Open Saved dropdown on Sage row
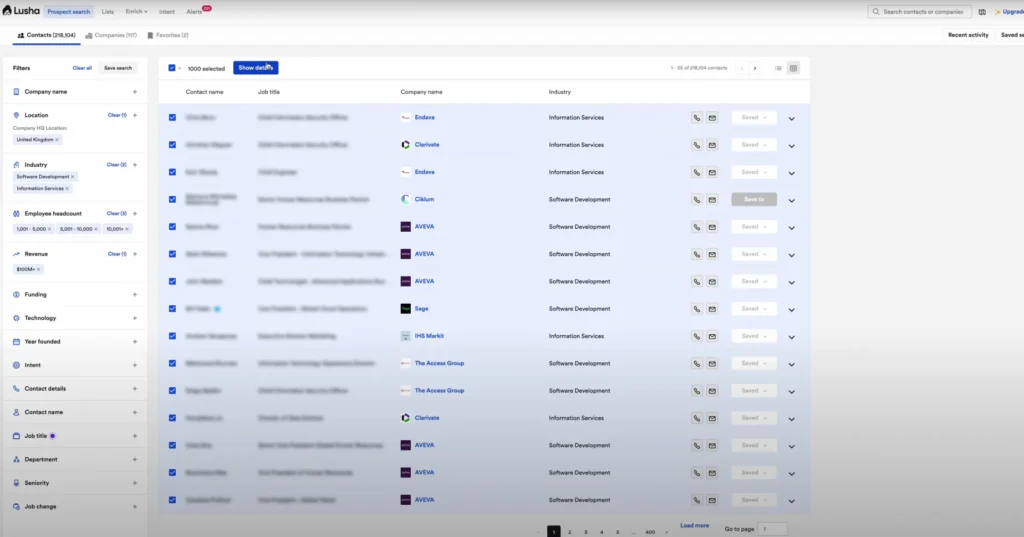This screenshot has height=537, width=1024. click(754, 309)
